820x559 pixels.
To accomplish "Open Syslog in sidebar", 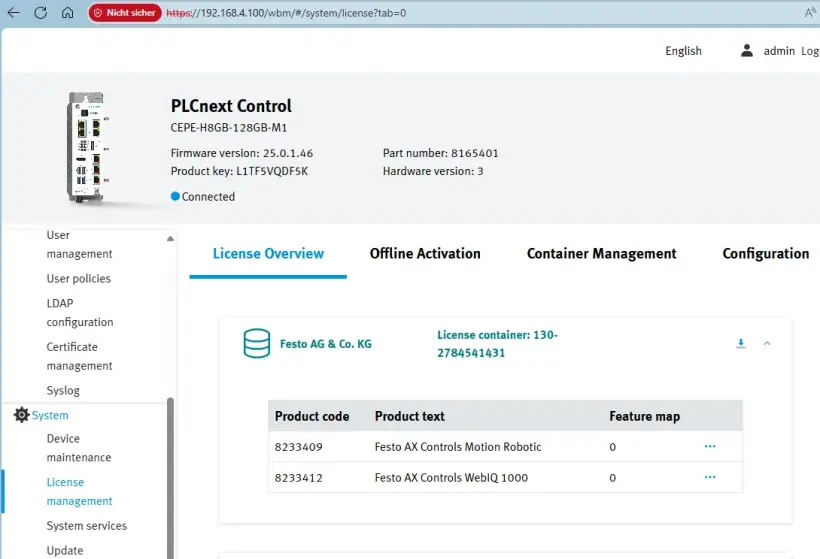I will tap(63, 391).
